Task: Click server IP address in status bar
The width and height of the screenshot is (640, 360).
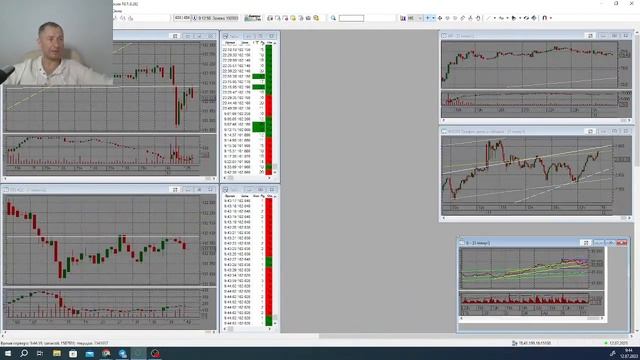Action: (x=534, y=343)
